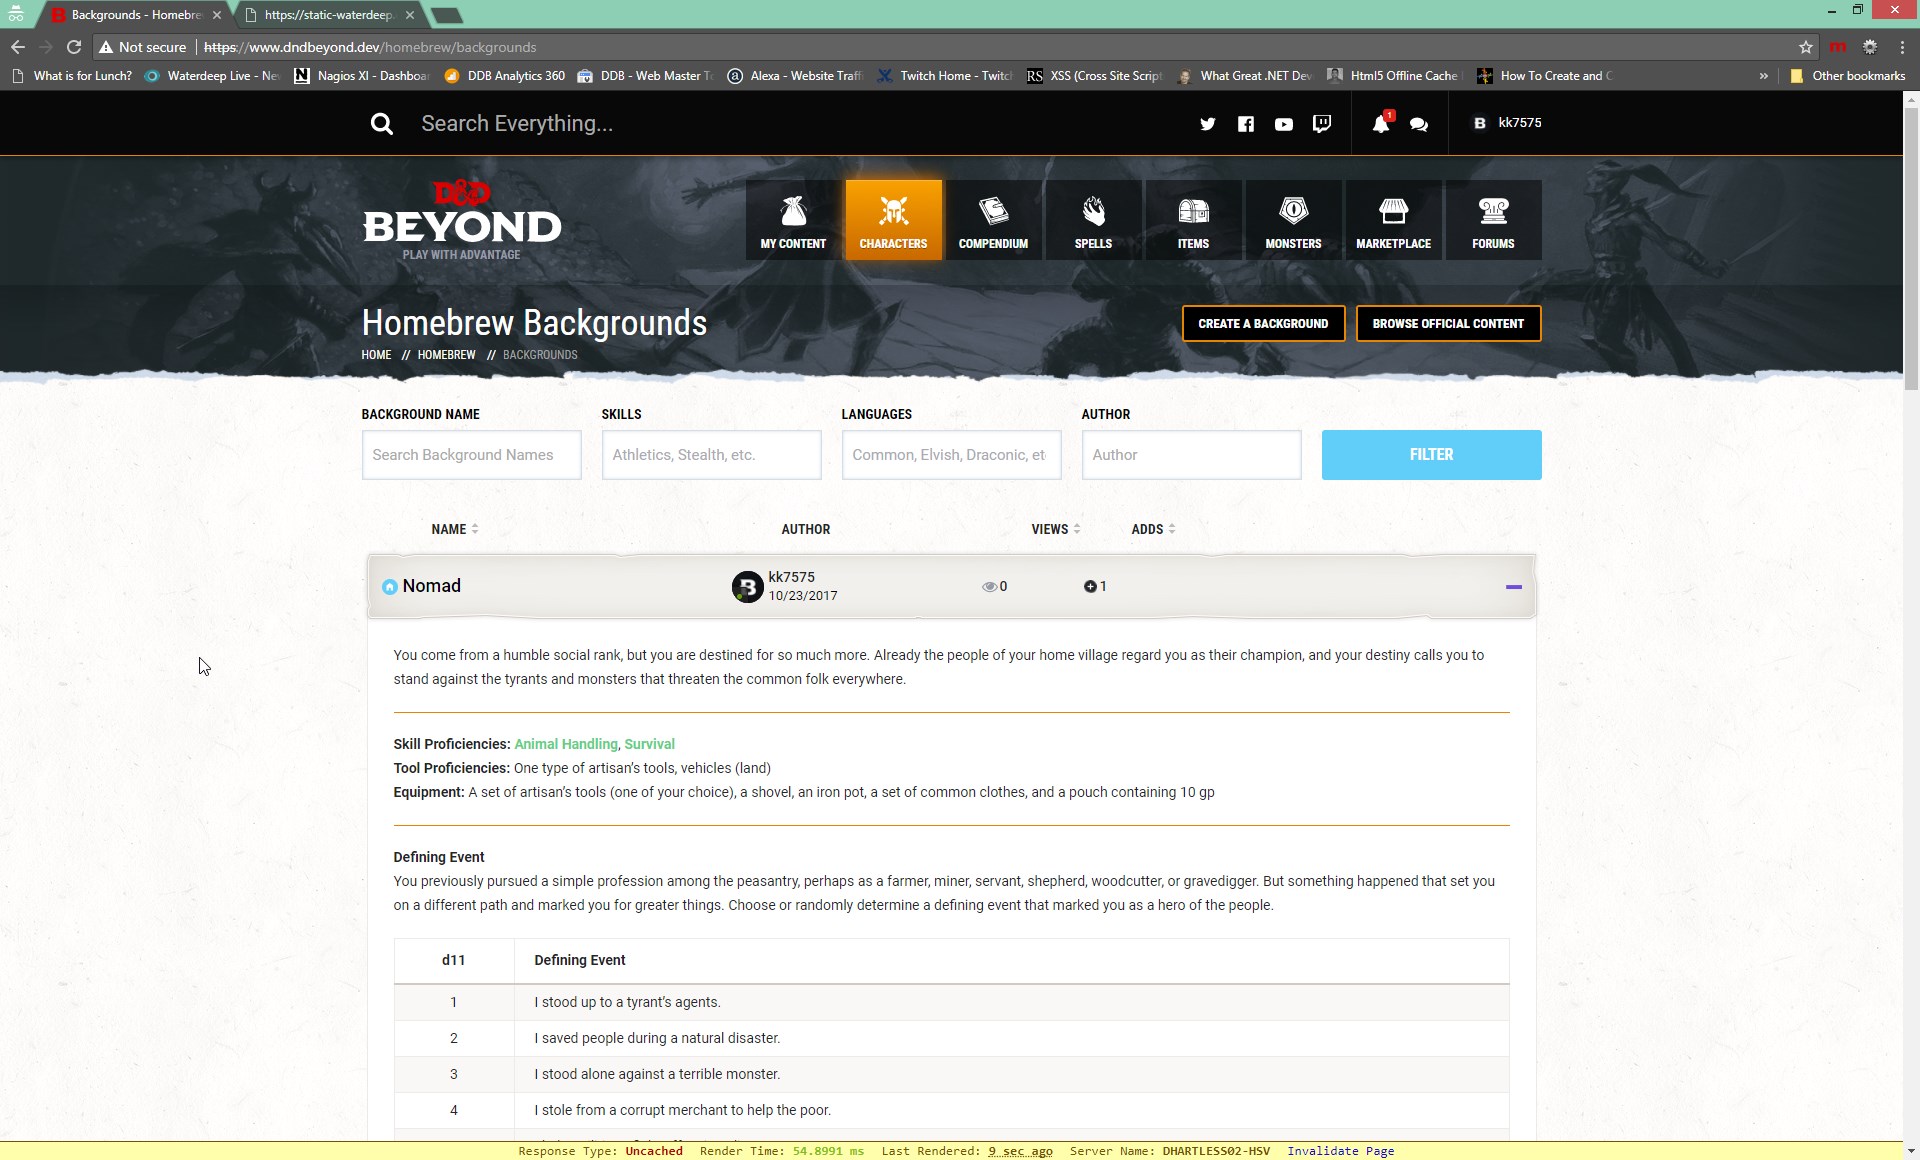
Task: Click Invalidate Page in debug bar
Action: pyautogui.click(x=1340, y=1151)
